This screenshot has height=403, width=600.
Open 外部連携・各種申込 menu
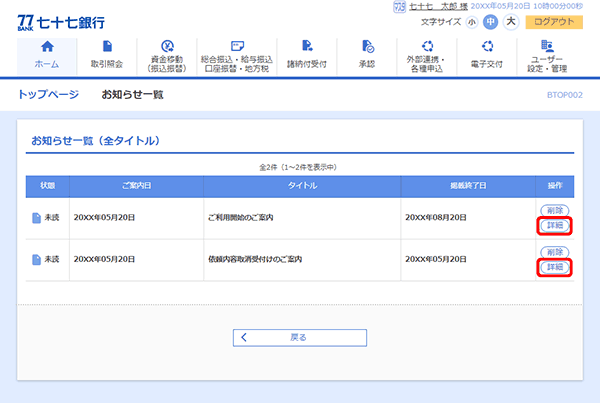pyautogui.click(x=428, y=55)
